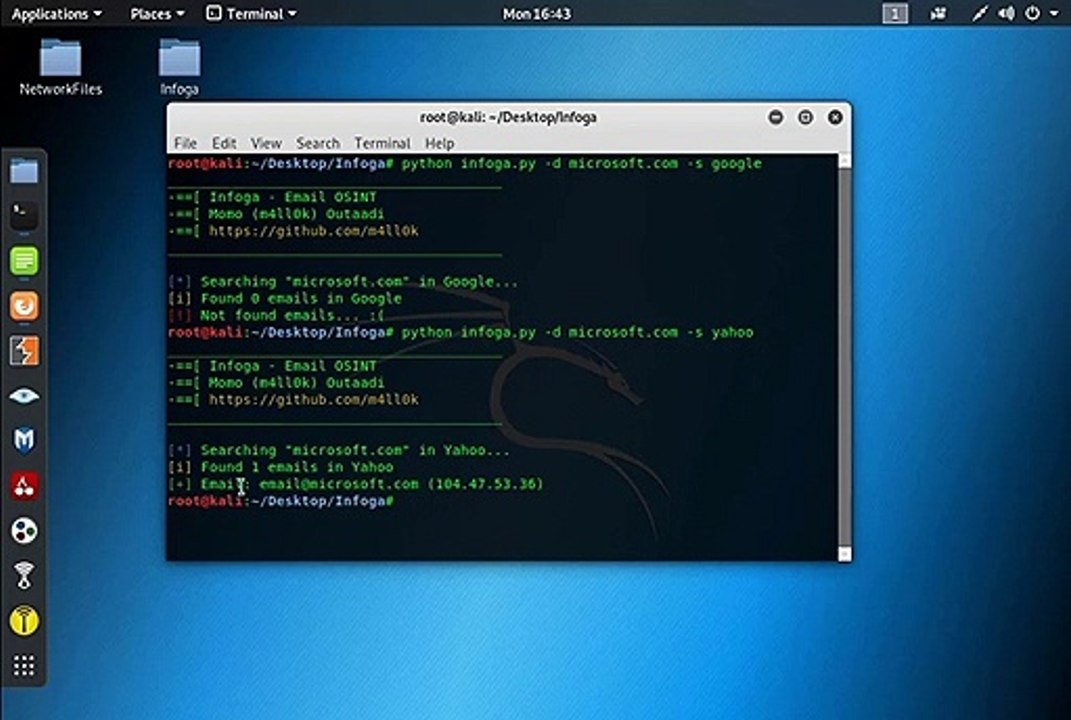Close the terminal window
The height and width of the screenshot is (720, 1071).
835,117
